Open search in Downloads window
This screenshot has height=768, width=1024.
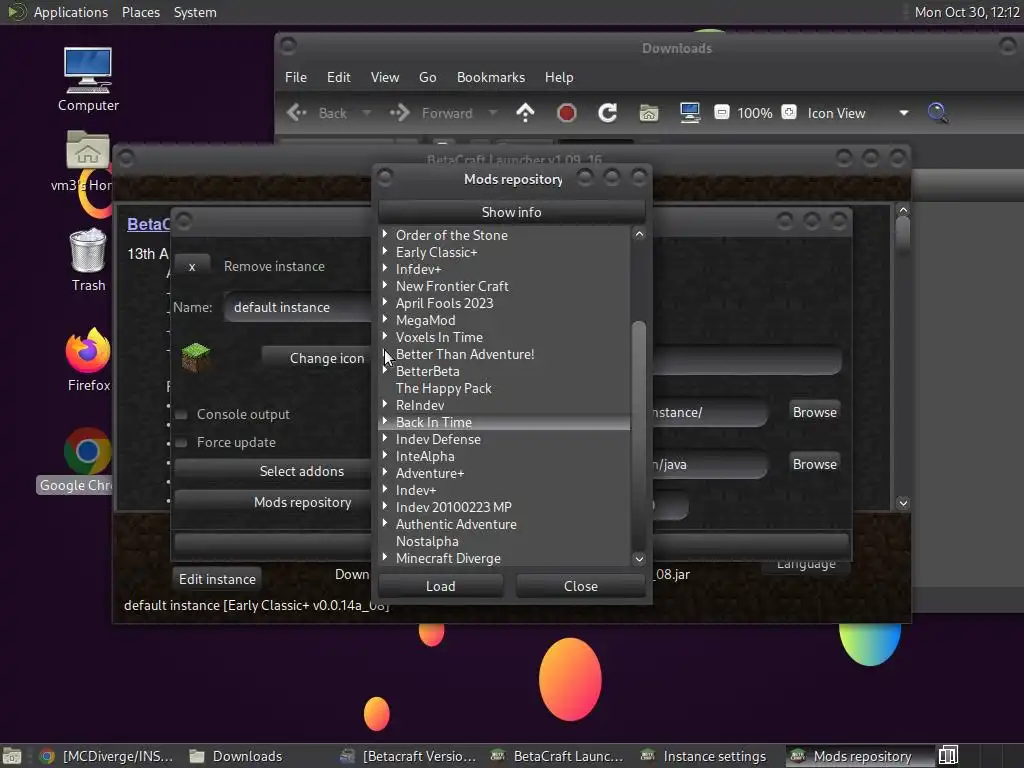point(937,113)
